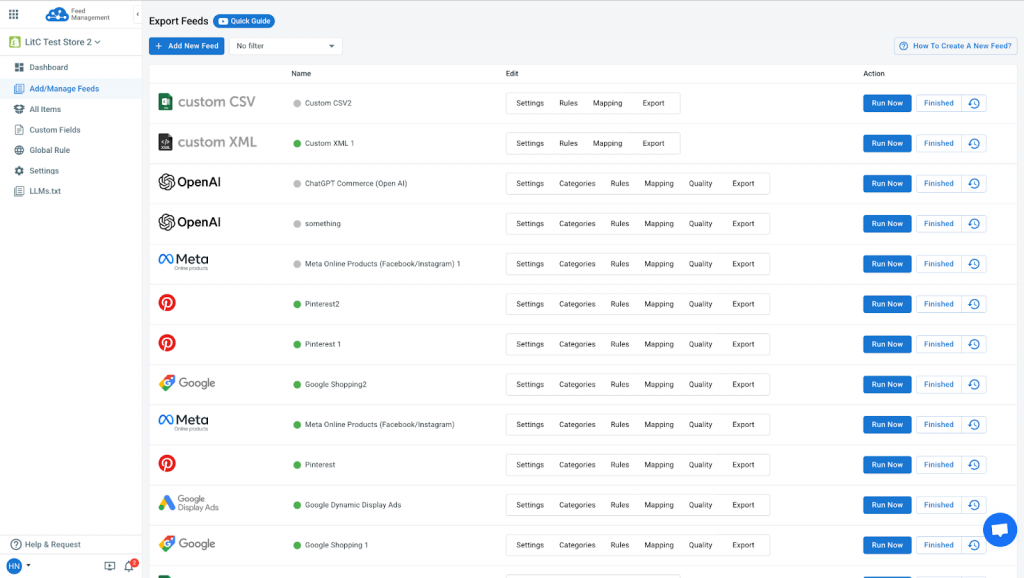Open the HN user account menu
The image size is (1024, 578).
pos(18,566)
